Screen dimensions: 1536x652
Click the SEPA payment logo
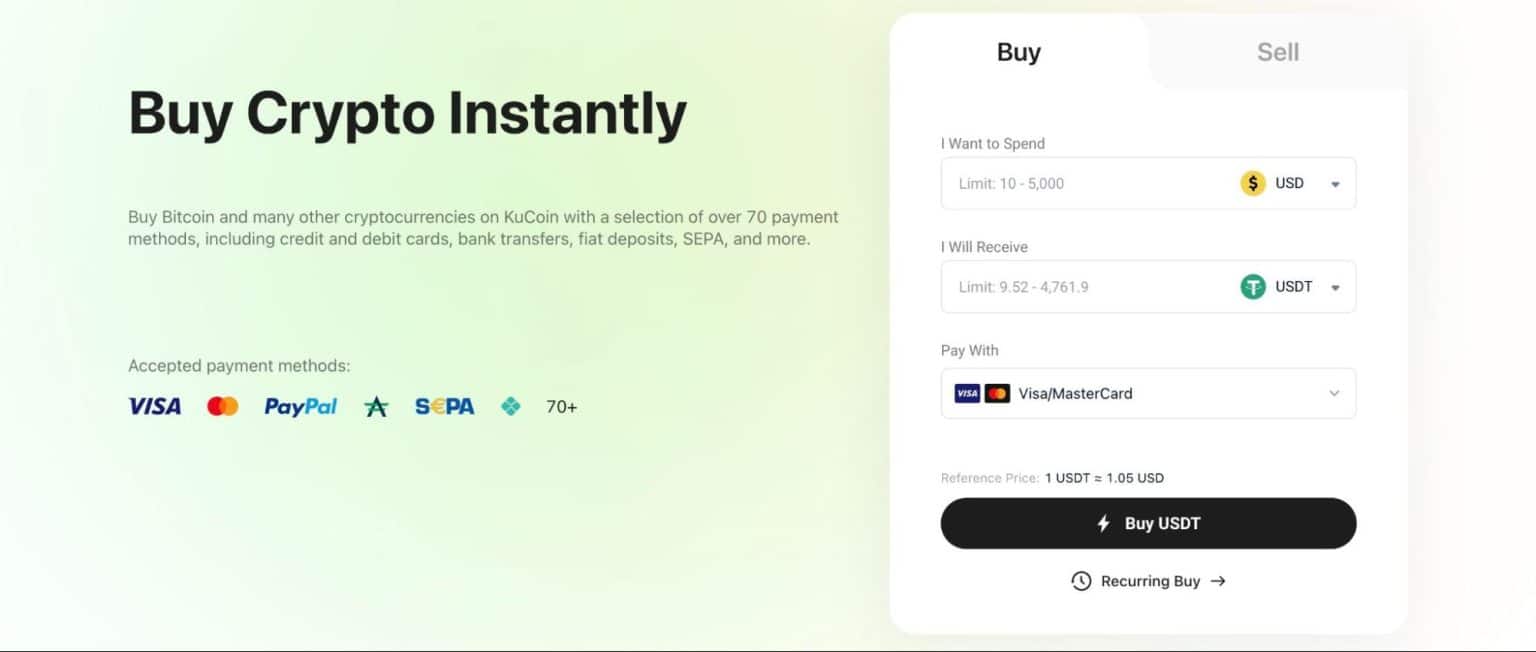tap(444, 405)
